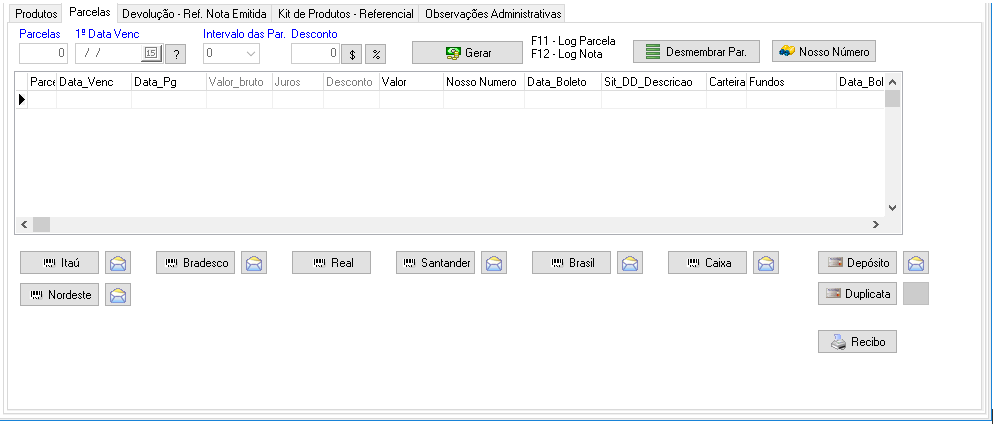This screenshot has height=429, width=998.
Task: Switch to the Produtos tab
Action: point(37,14)
